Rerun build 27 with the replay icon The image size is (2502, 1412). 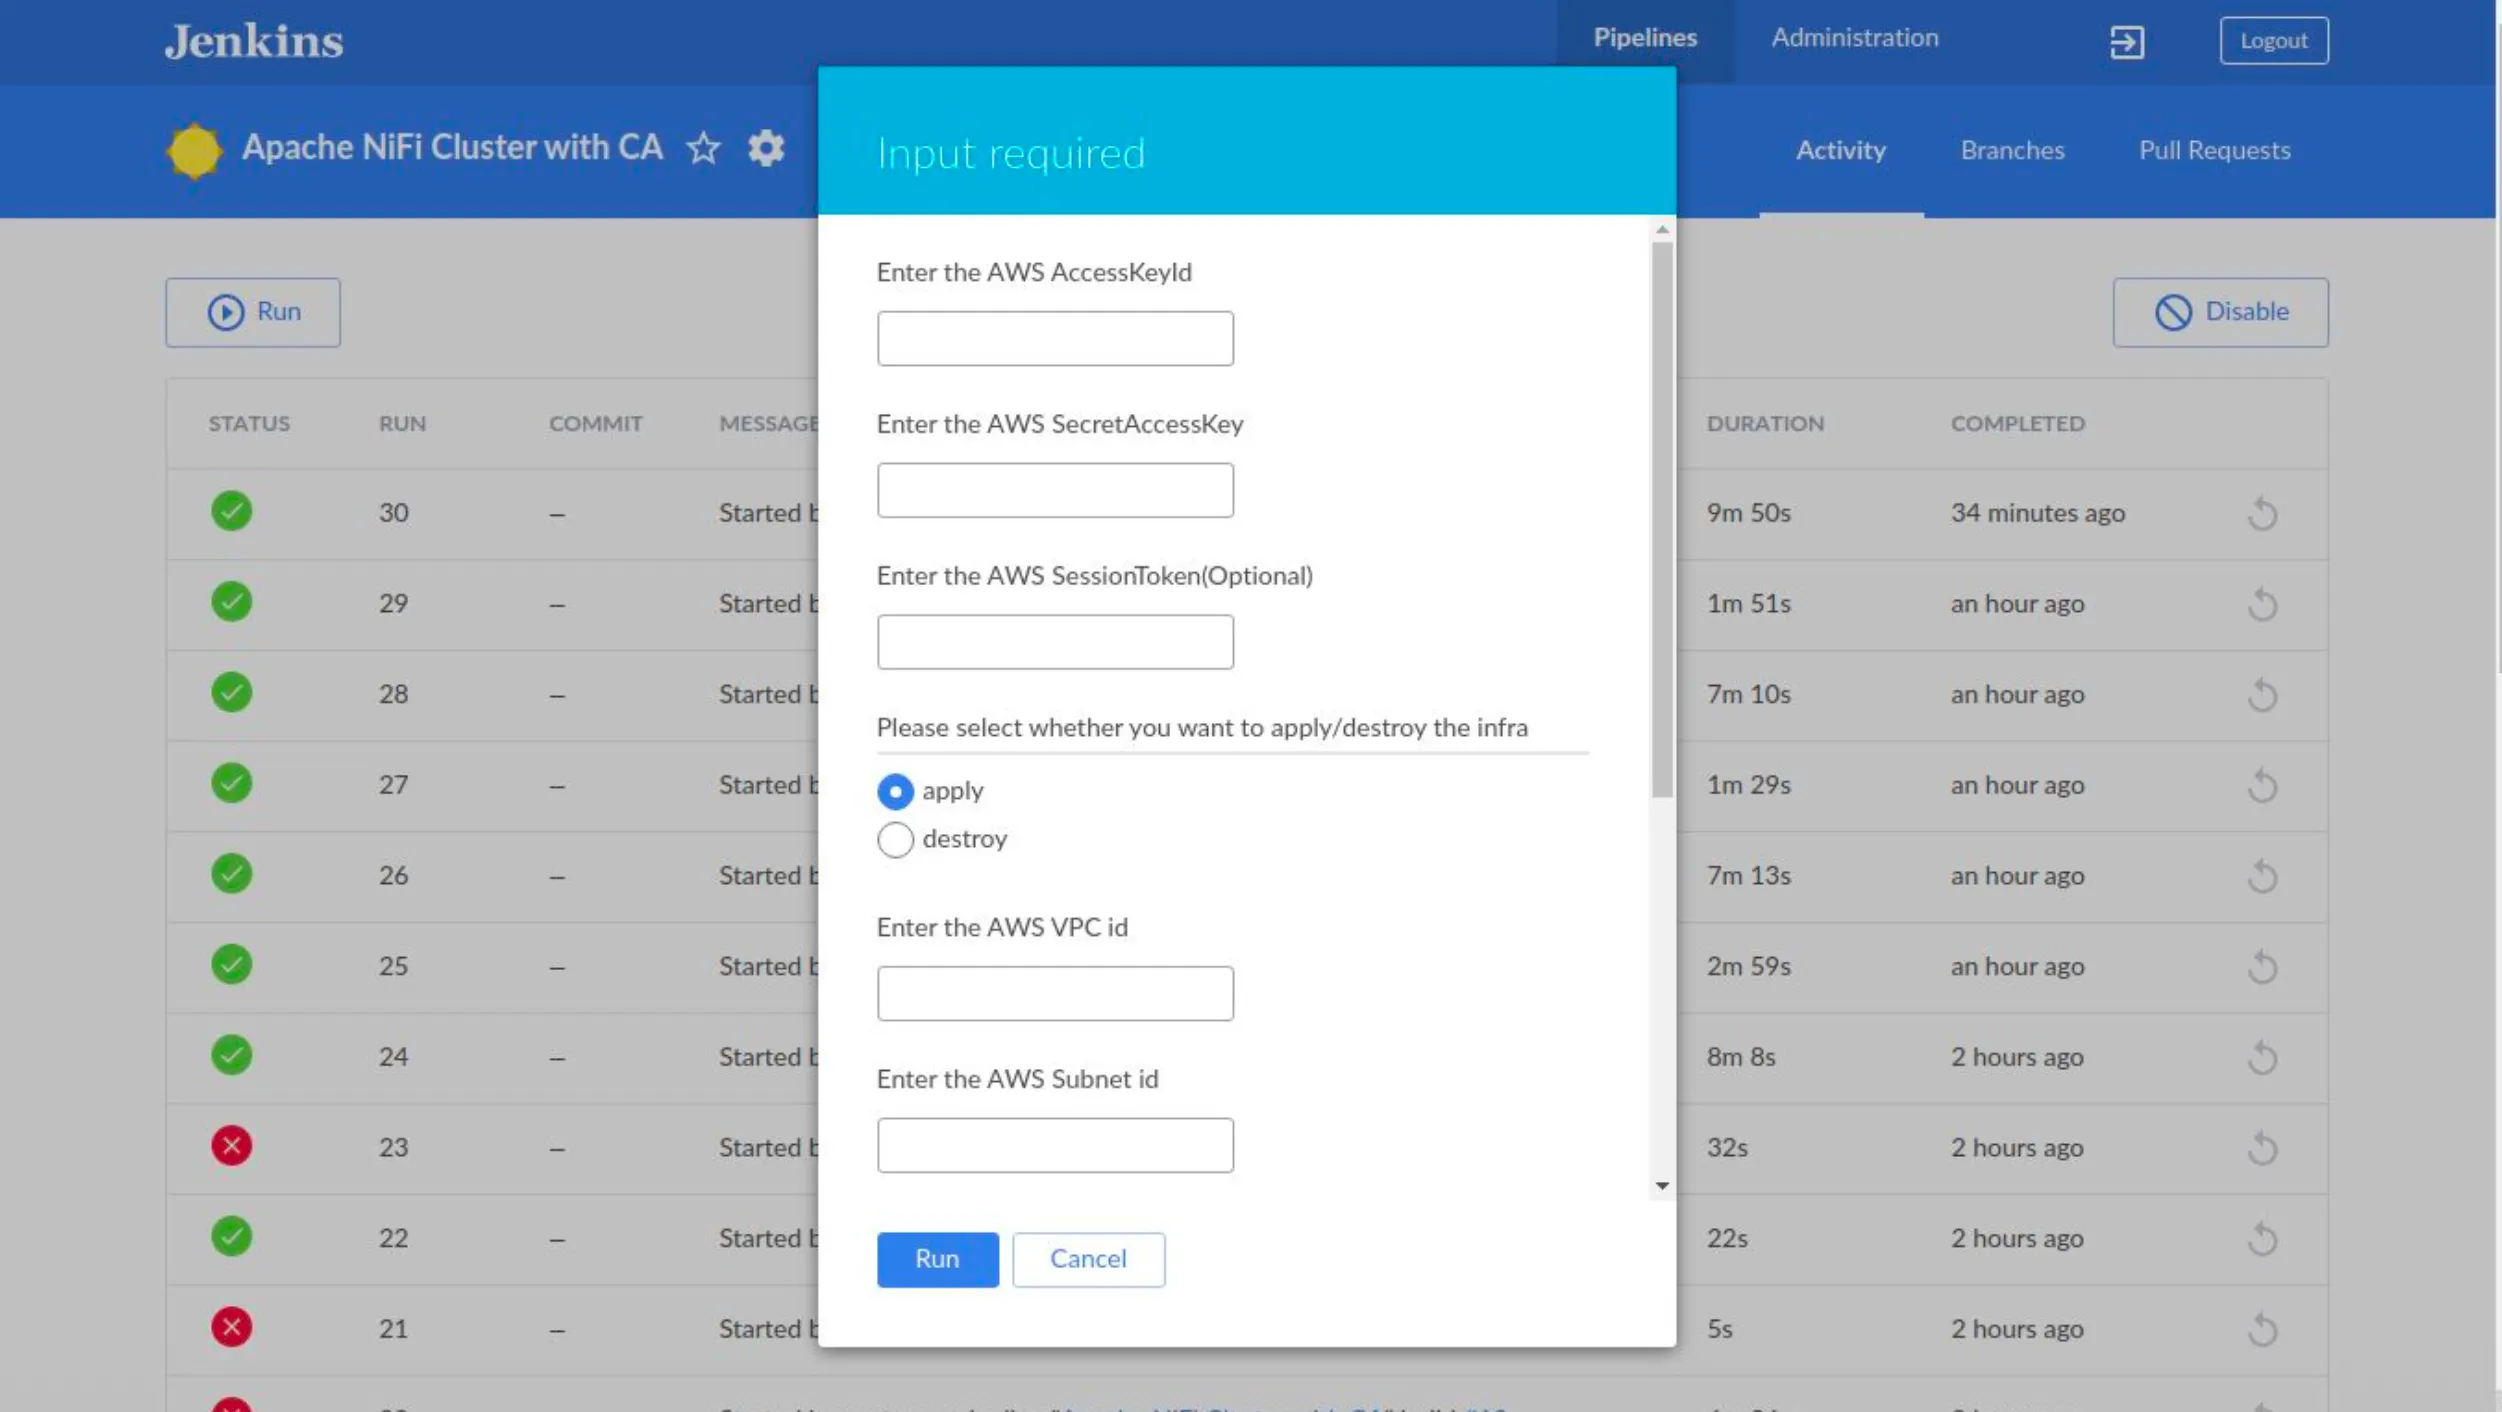coord(2262,785)
